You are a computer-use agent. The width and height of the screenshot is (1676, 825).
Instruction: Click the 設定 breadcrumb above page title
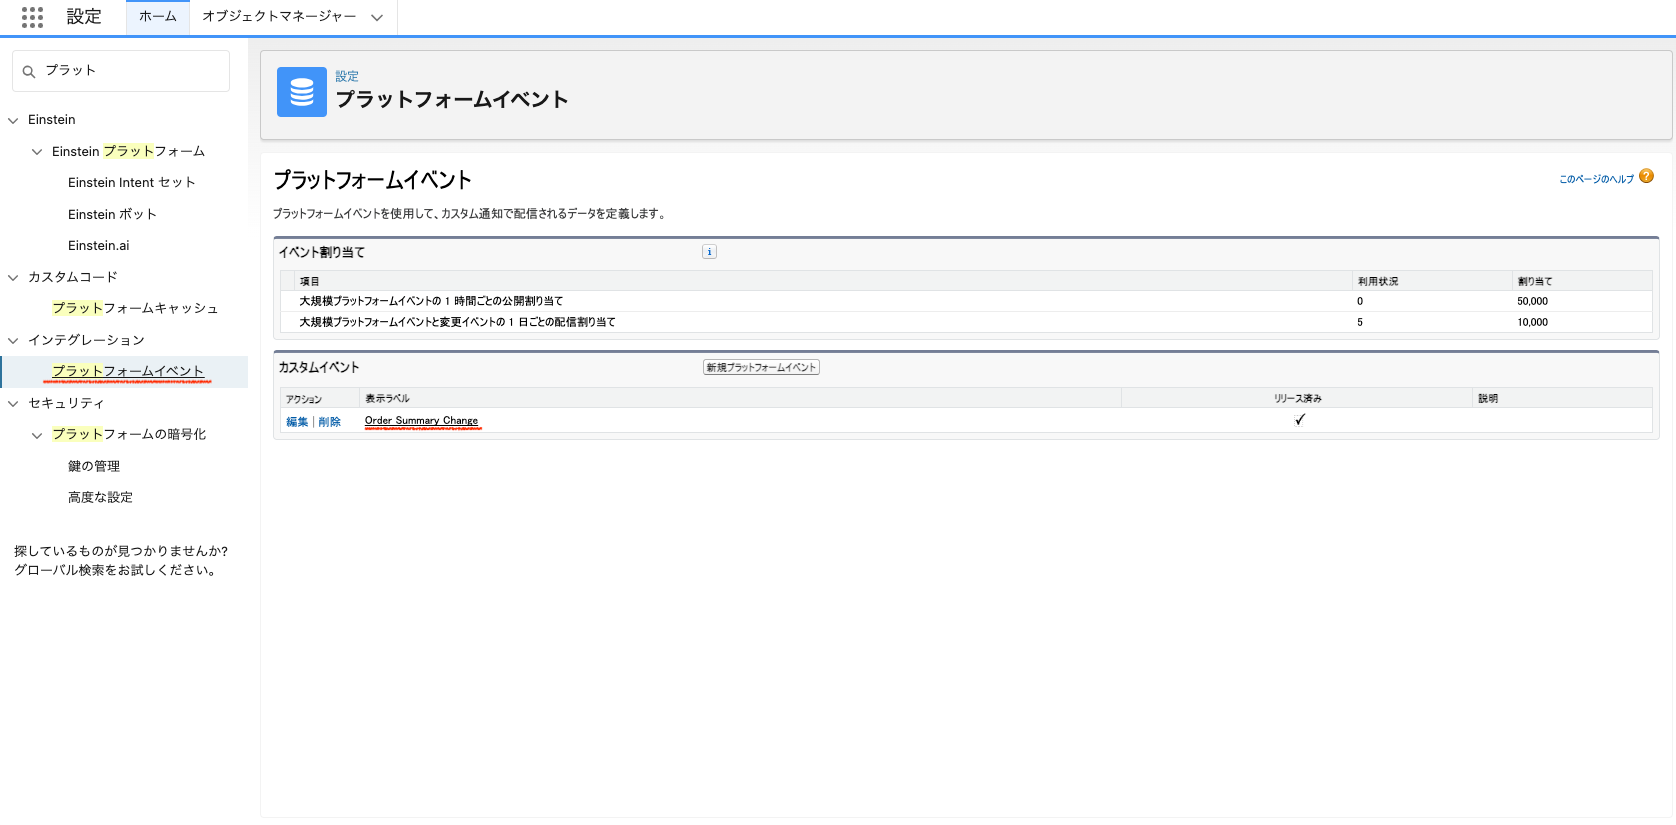click(x=347, y=76)
